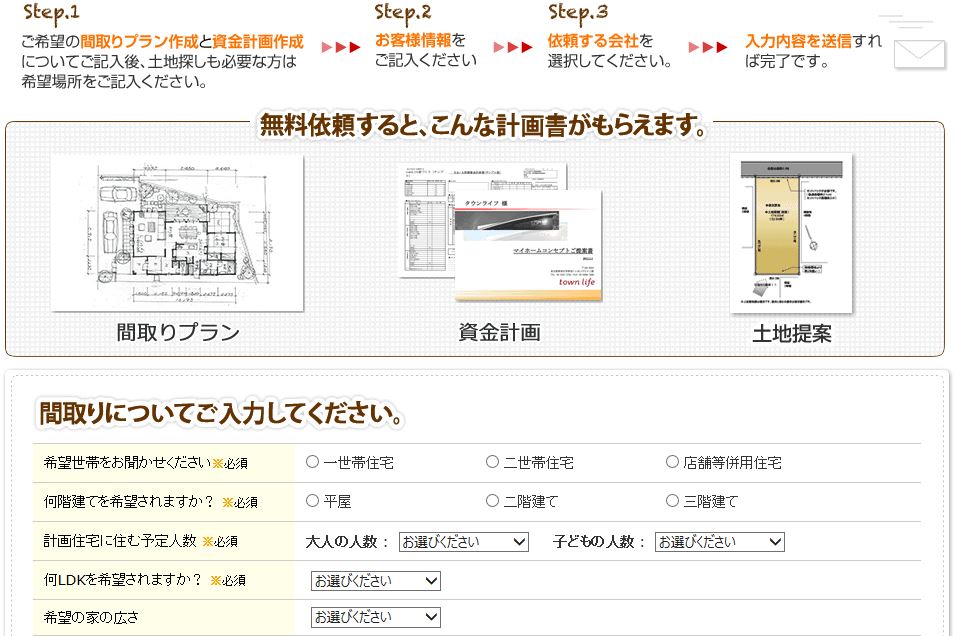Open 大人の人数 dropdown
The width and height of the screenshot is (955, 636).
pos(463,542)
